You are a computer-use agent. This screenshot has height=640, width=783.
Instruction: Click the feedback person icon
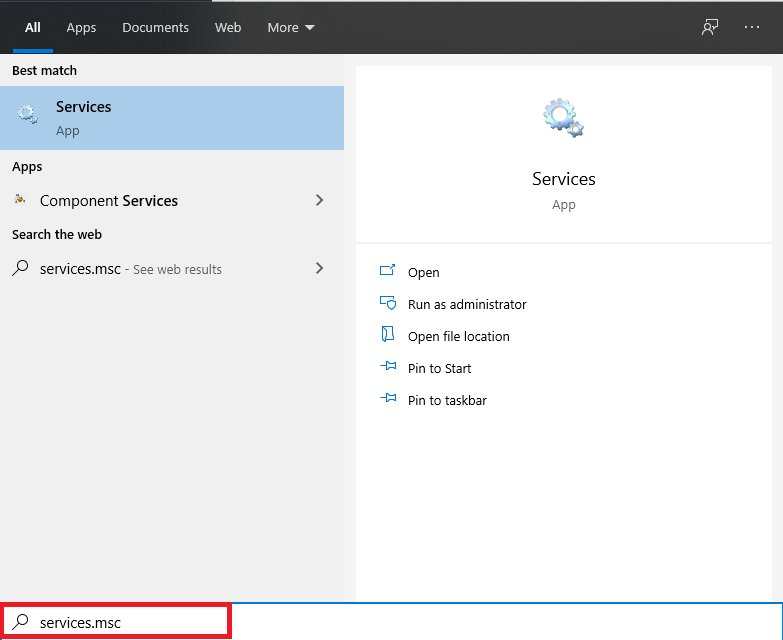710,27
